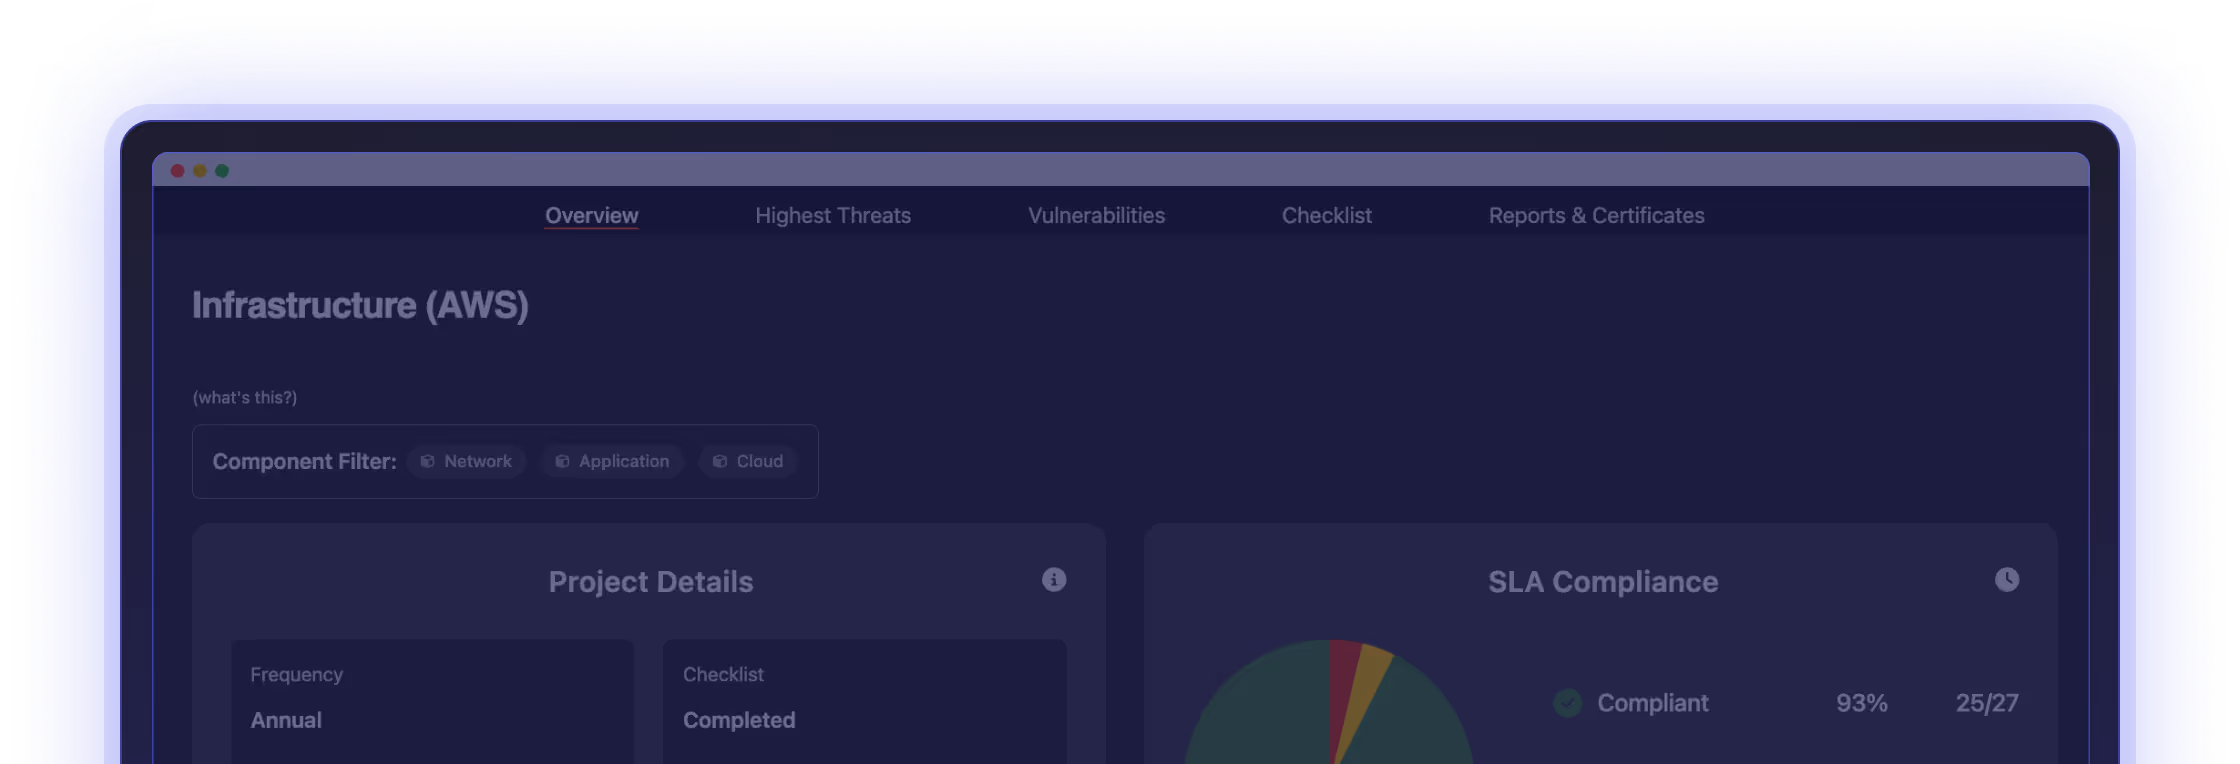
Task: Click the green window maximize dot
Action: (x=222, y=171)
